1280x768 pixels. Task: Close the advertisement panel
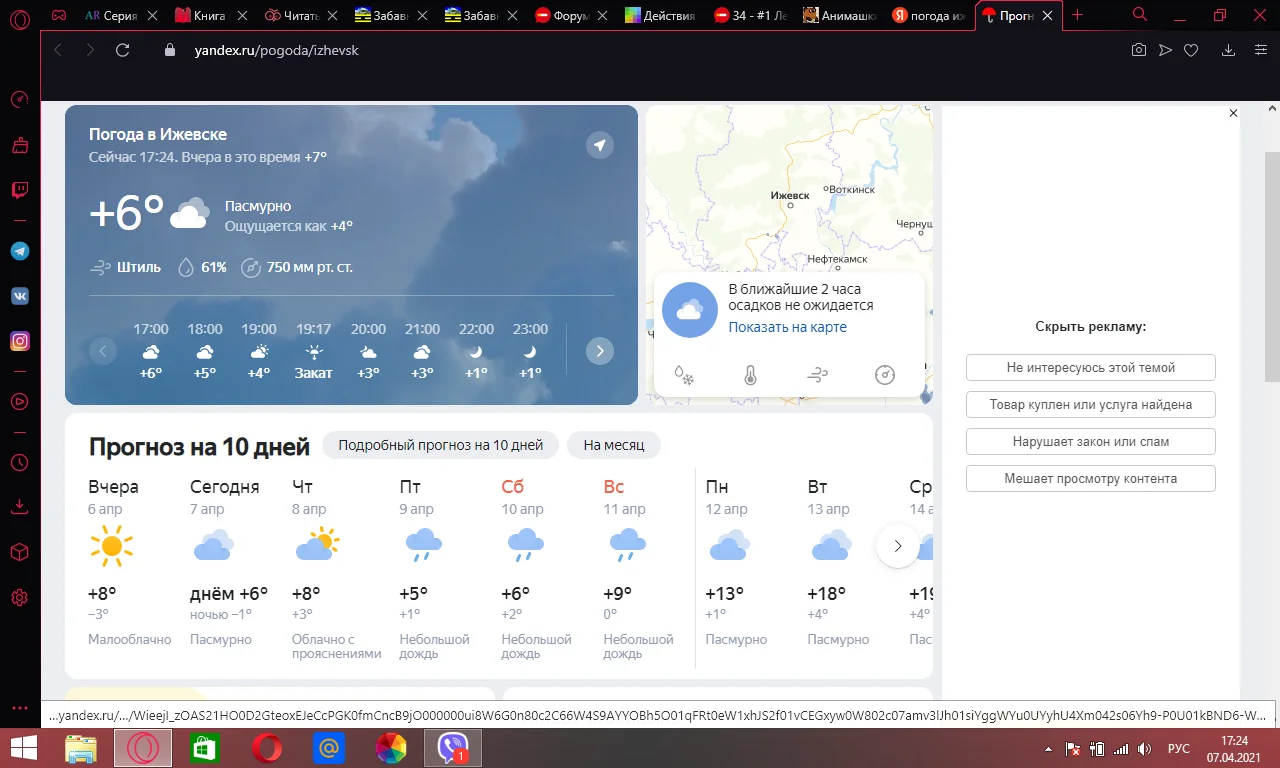click(1233, 113)
